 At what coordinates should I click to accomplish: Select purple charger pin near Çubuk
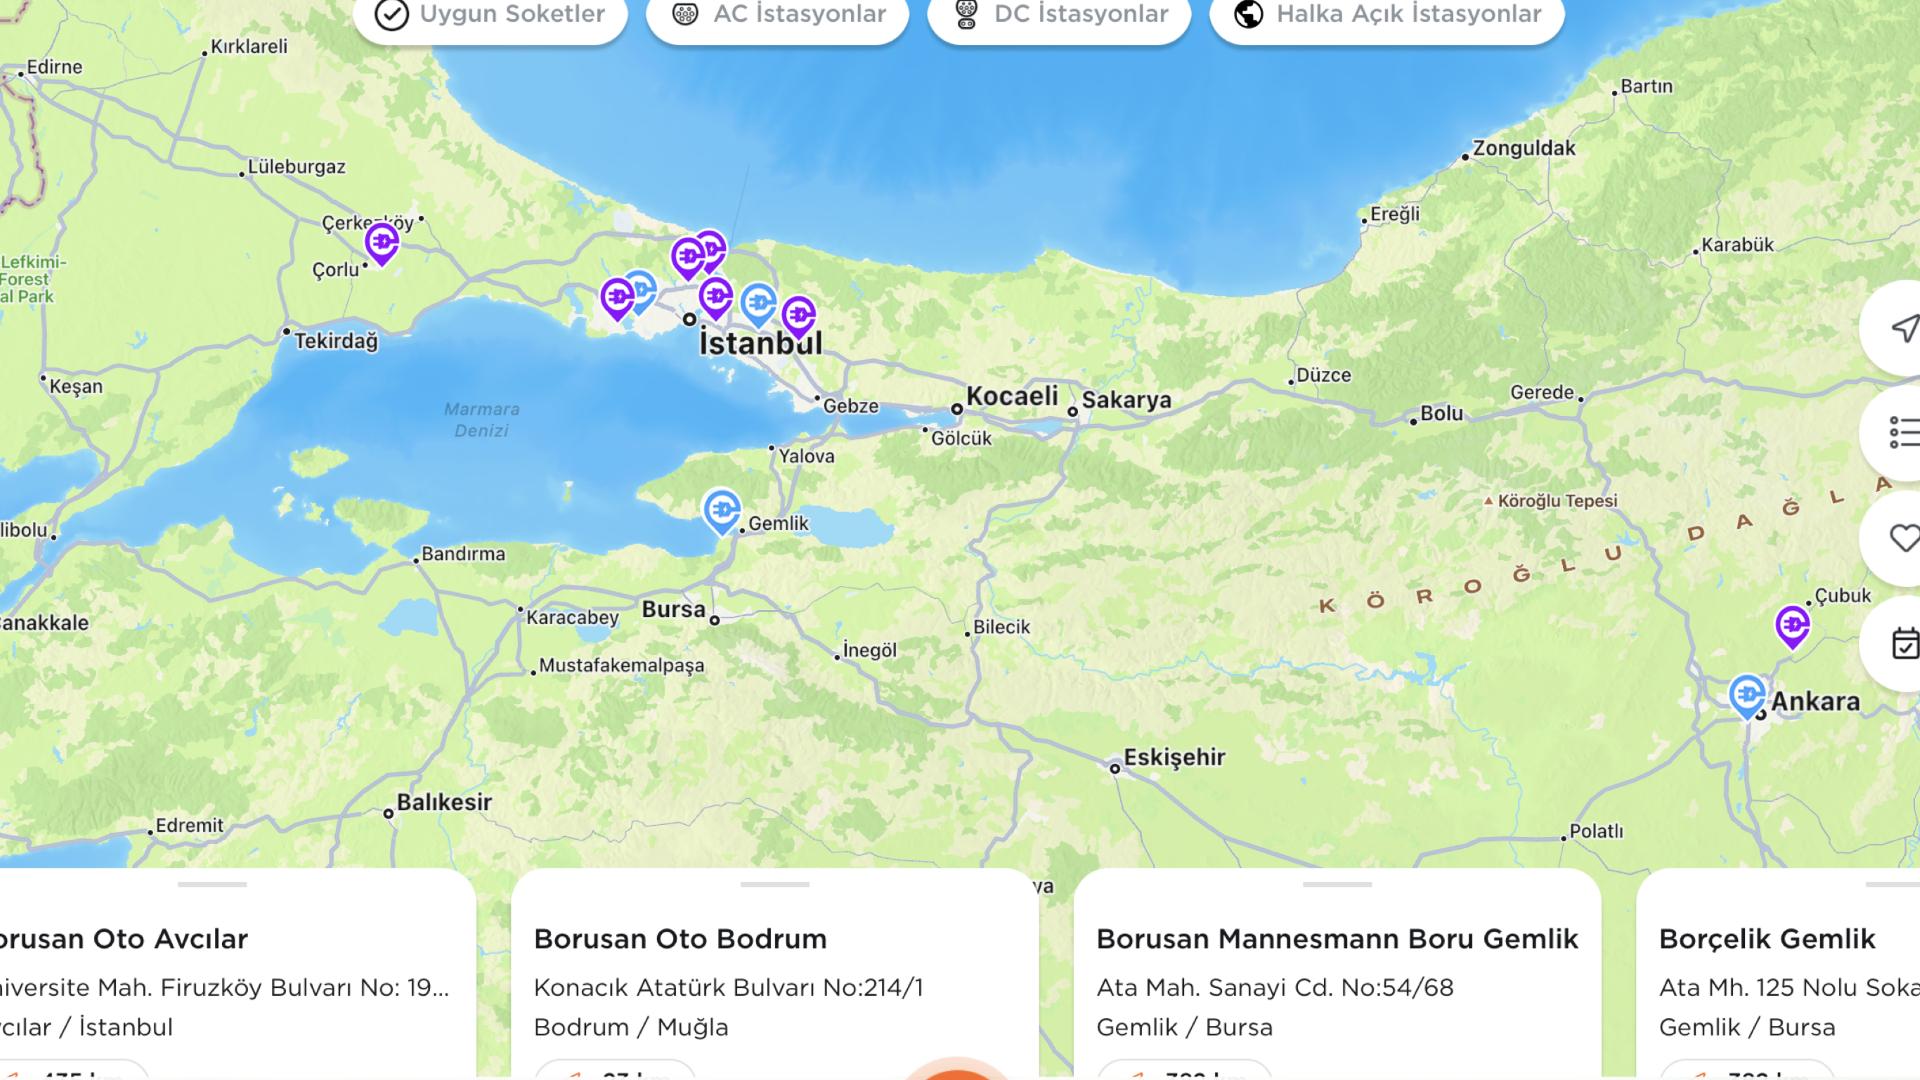[x=1793, y=627]
